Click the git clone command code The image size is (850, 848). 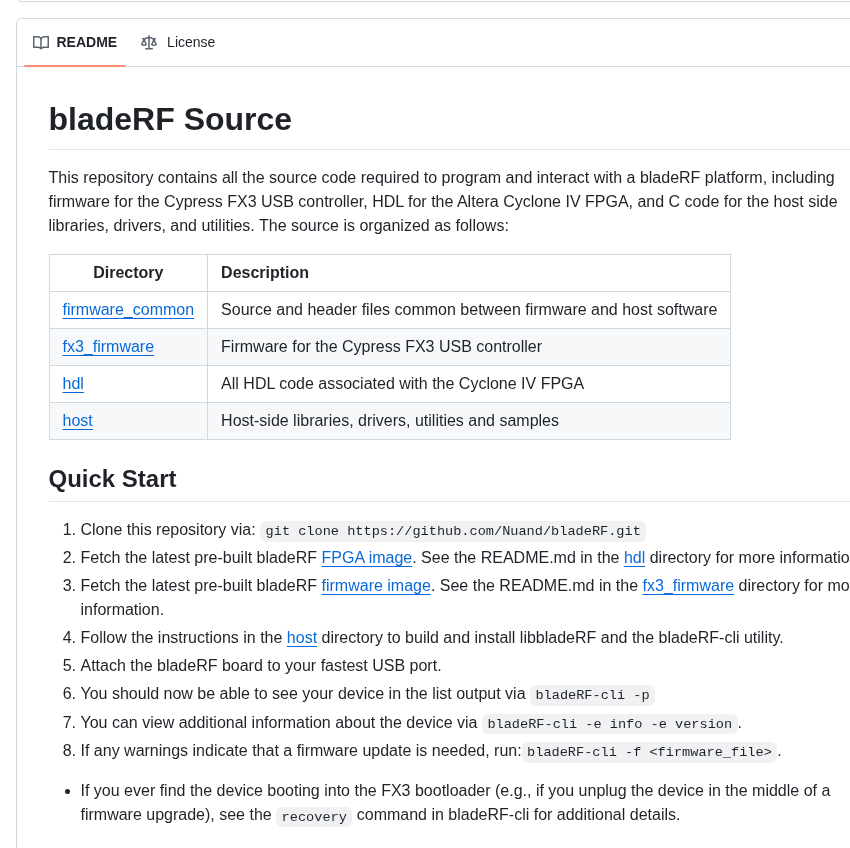coord(453,531)
